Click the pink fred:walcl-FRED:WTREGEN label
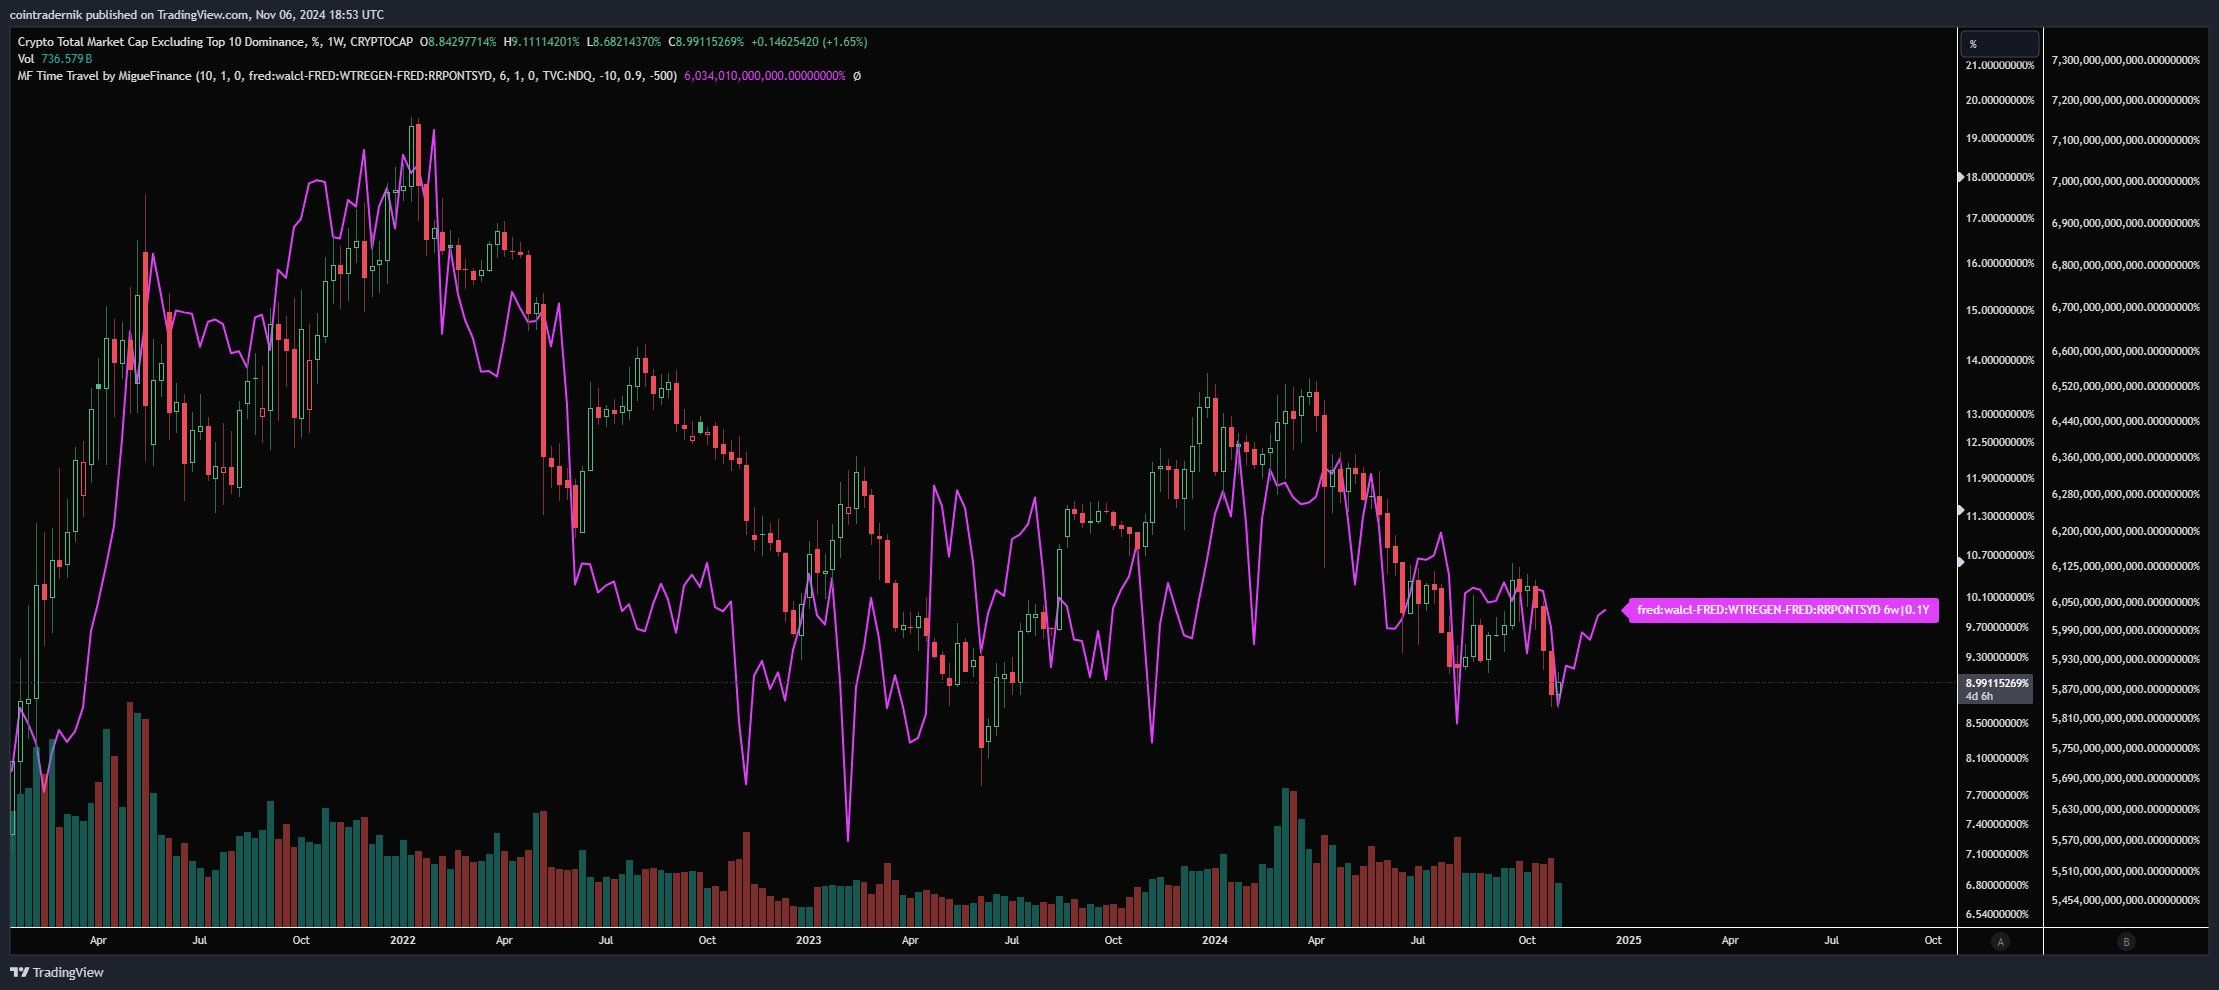2219x990 pixels. (1782, 610)
